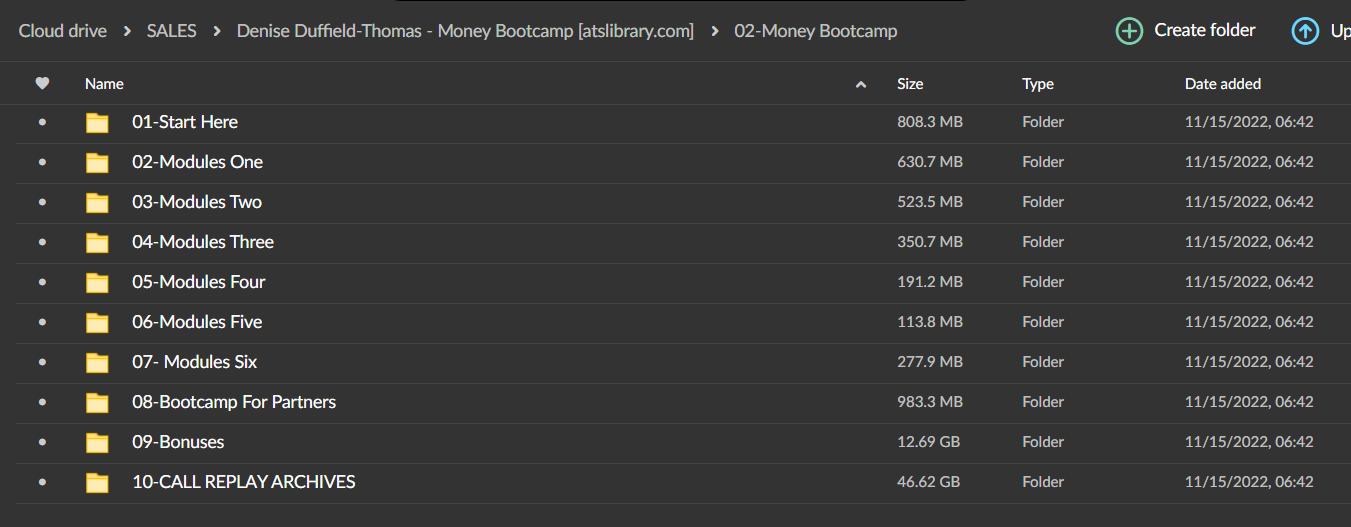Select the 09-Bonuses folder name
1351x527 pixels.
[178, 442]
